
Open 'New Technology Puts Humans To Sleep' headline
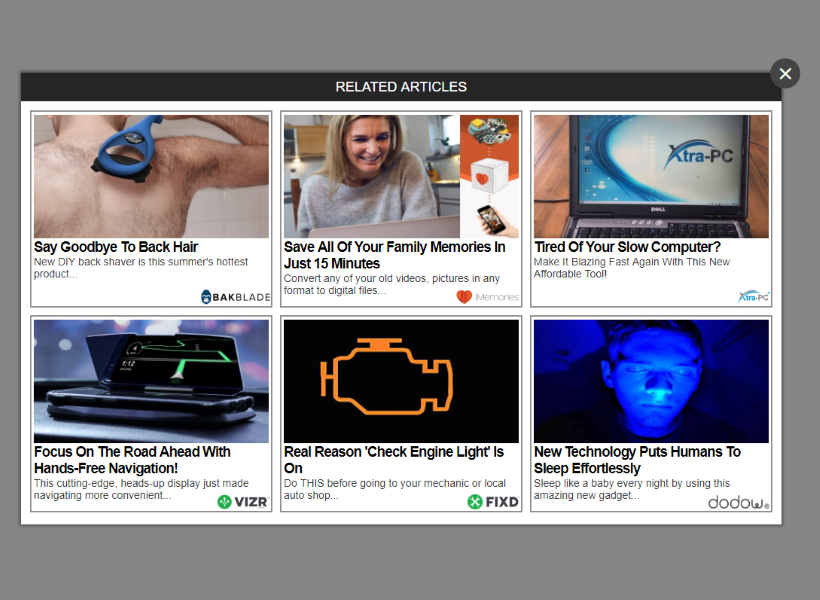(637, 460)
